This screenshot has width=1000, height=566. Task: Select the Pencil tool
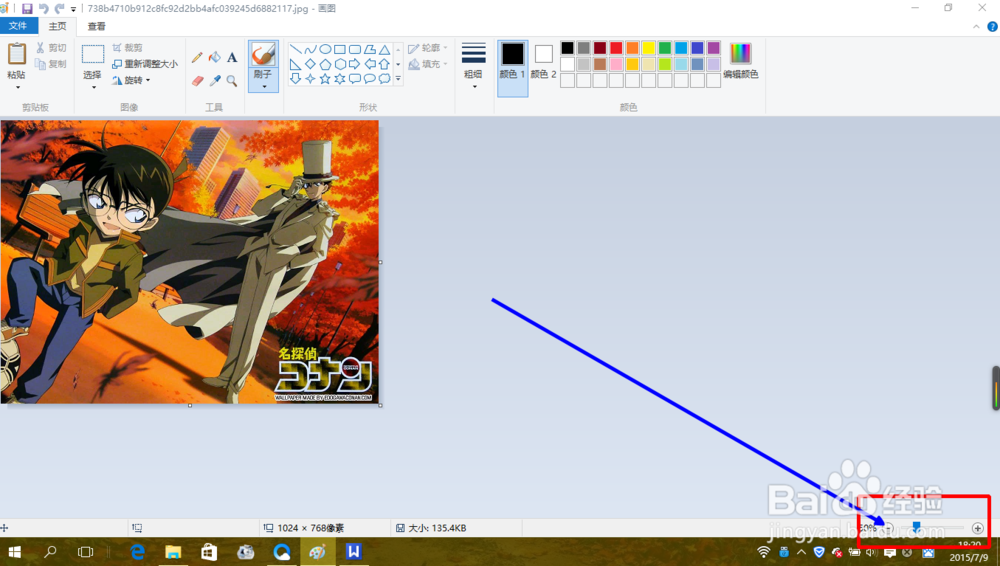(197, 57)
